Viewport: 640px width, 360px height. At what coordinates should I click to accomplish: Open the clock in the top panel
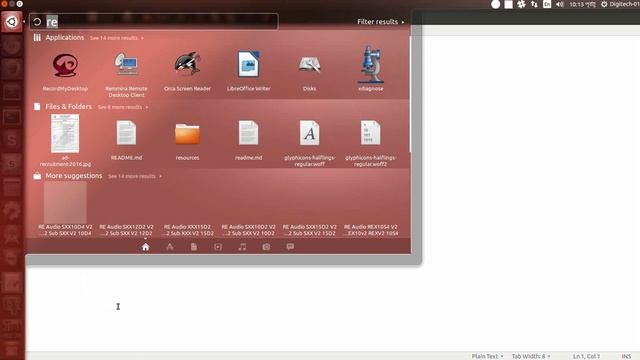582,4
